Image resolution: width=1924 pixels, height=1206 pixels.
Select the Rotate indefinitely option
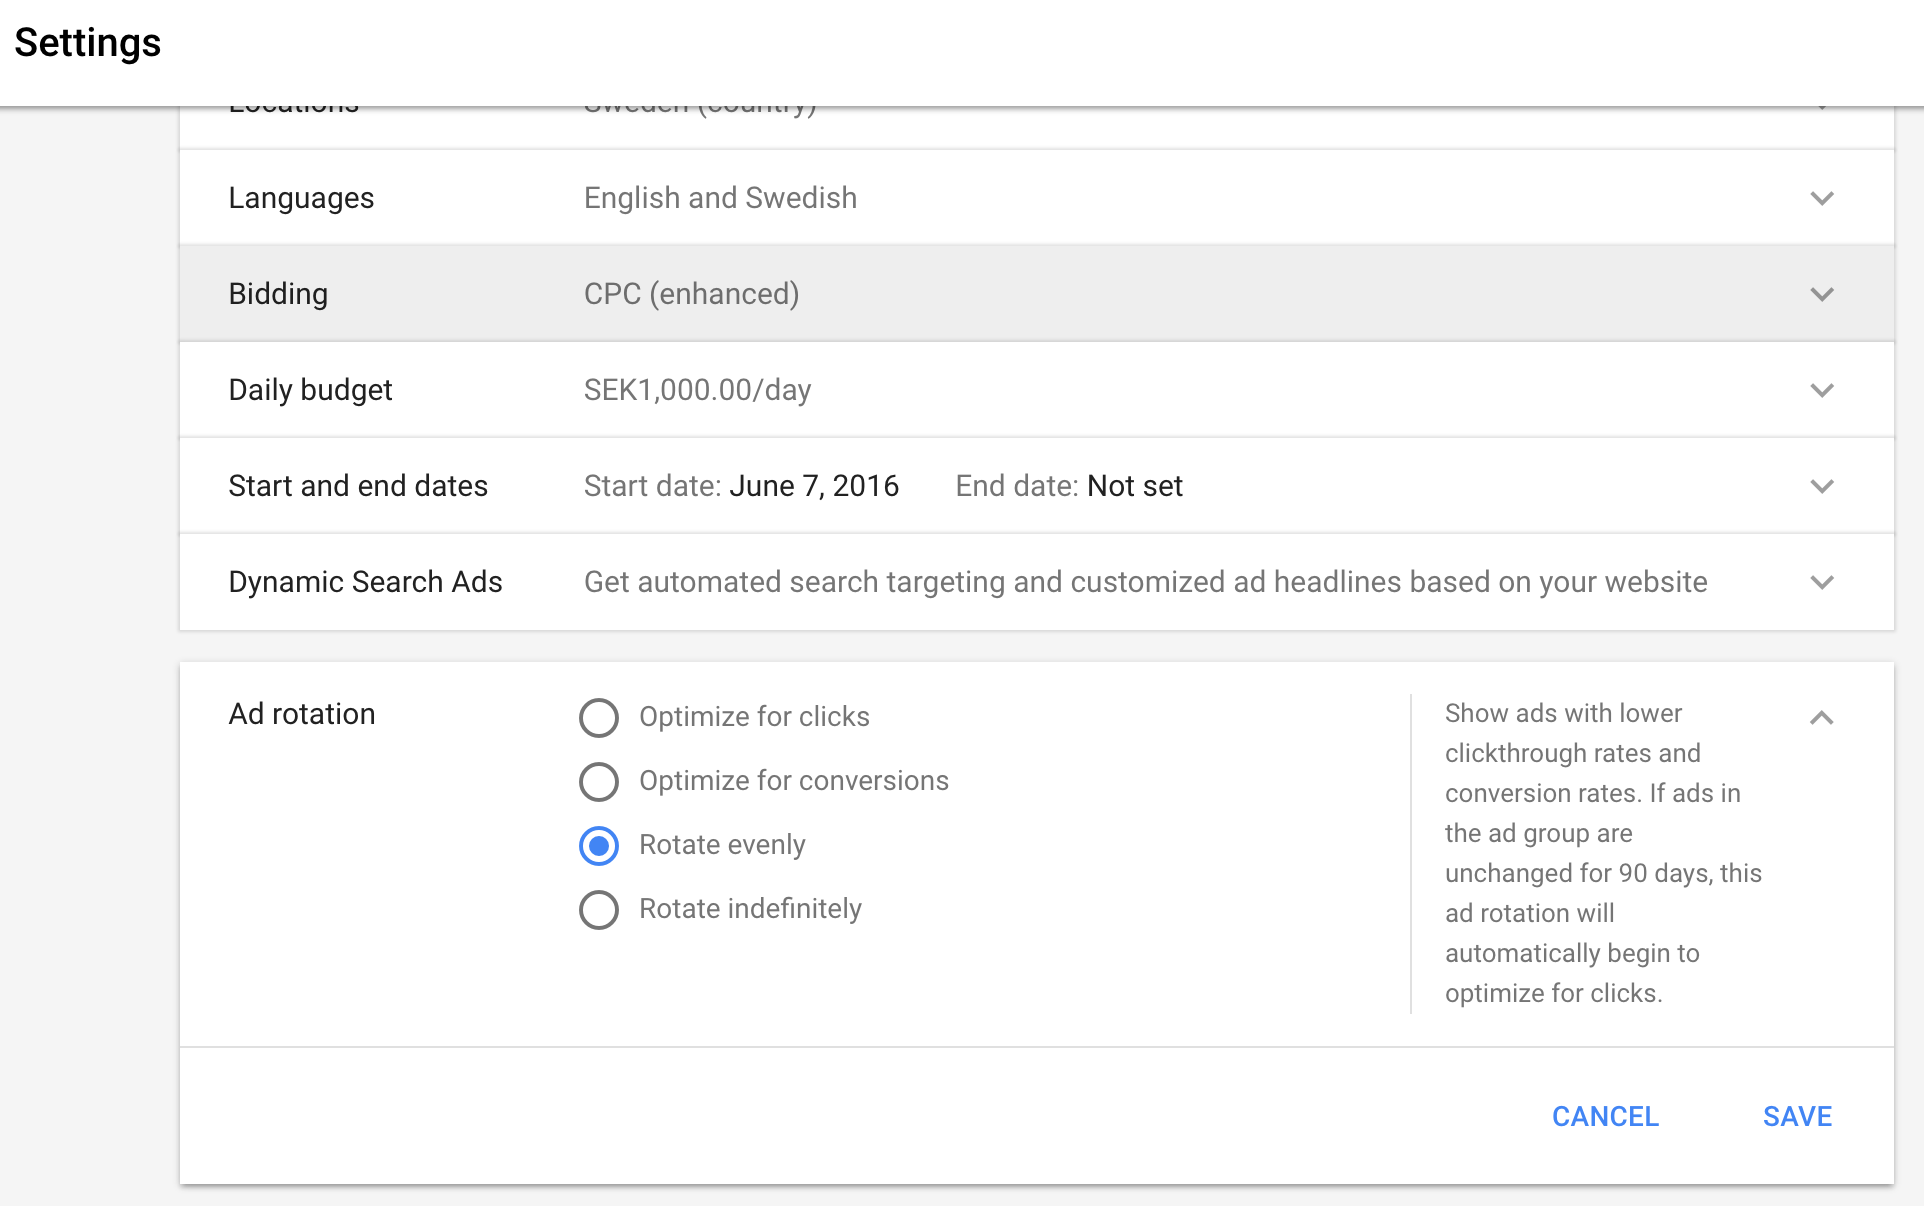(x=599, y=910)
